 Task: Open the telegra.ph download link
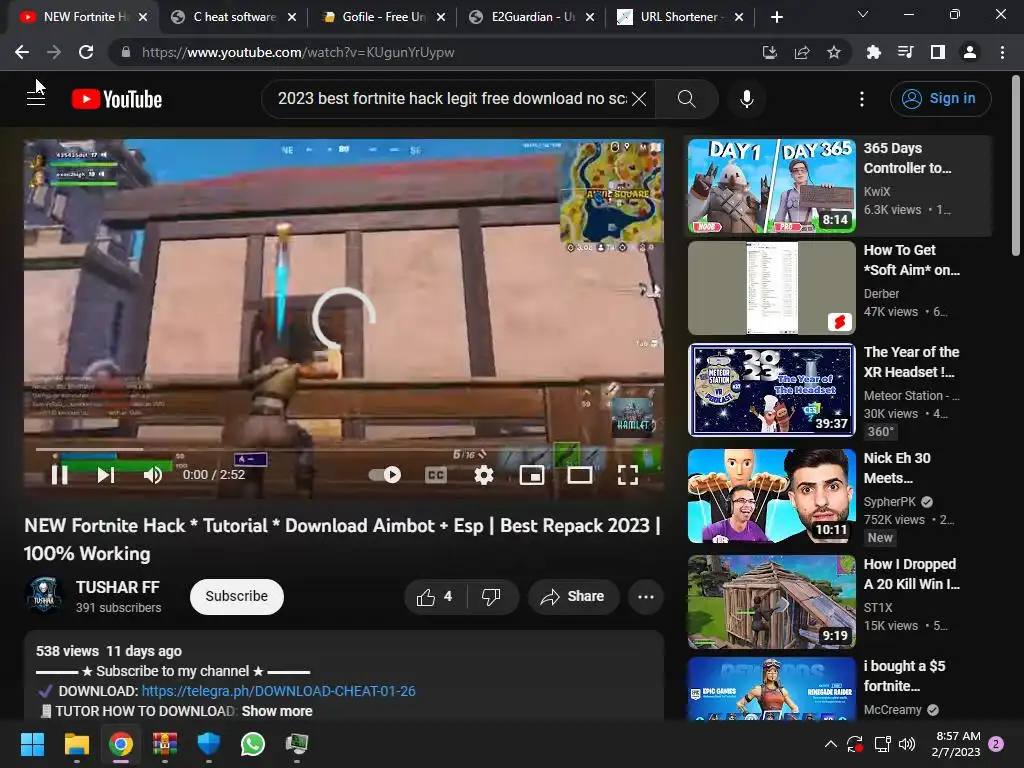278,691
